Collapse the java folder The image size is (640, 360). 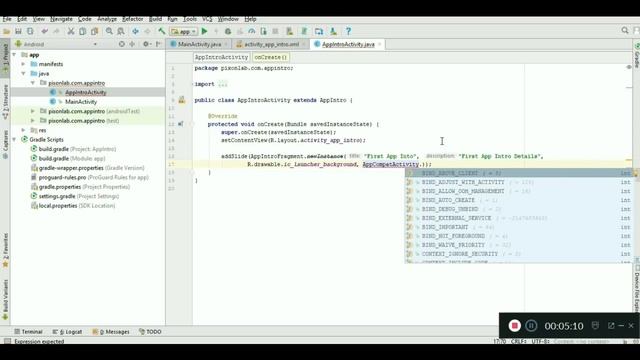pyautogui.click(x=23, y=73)
